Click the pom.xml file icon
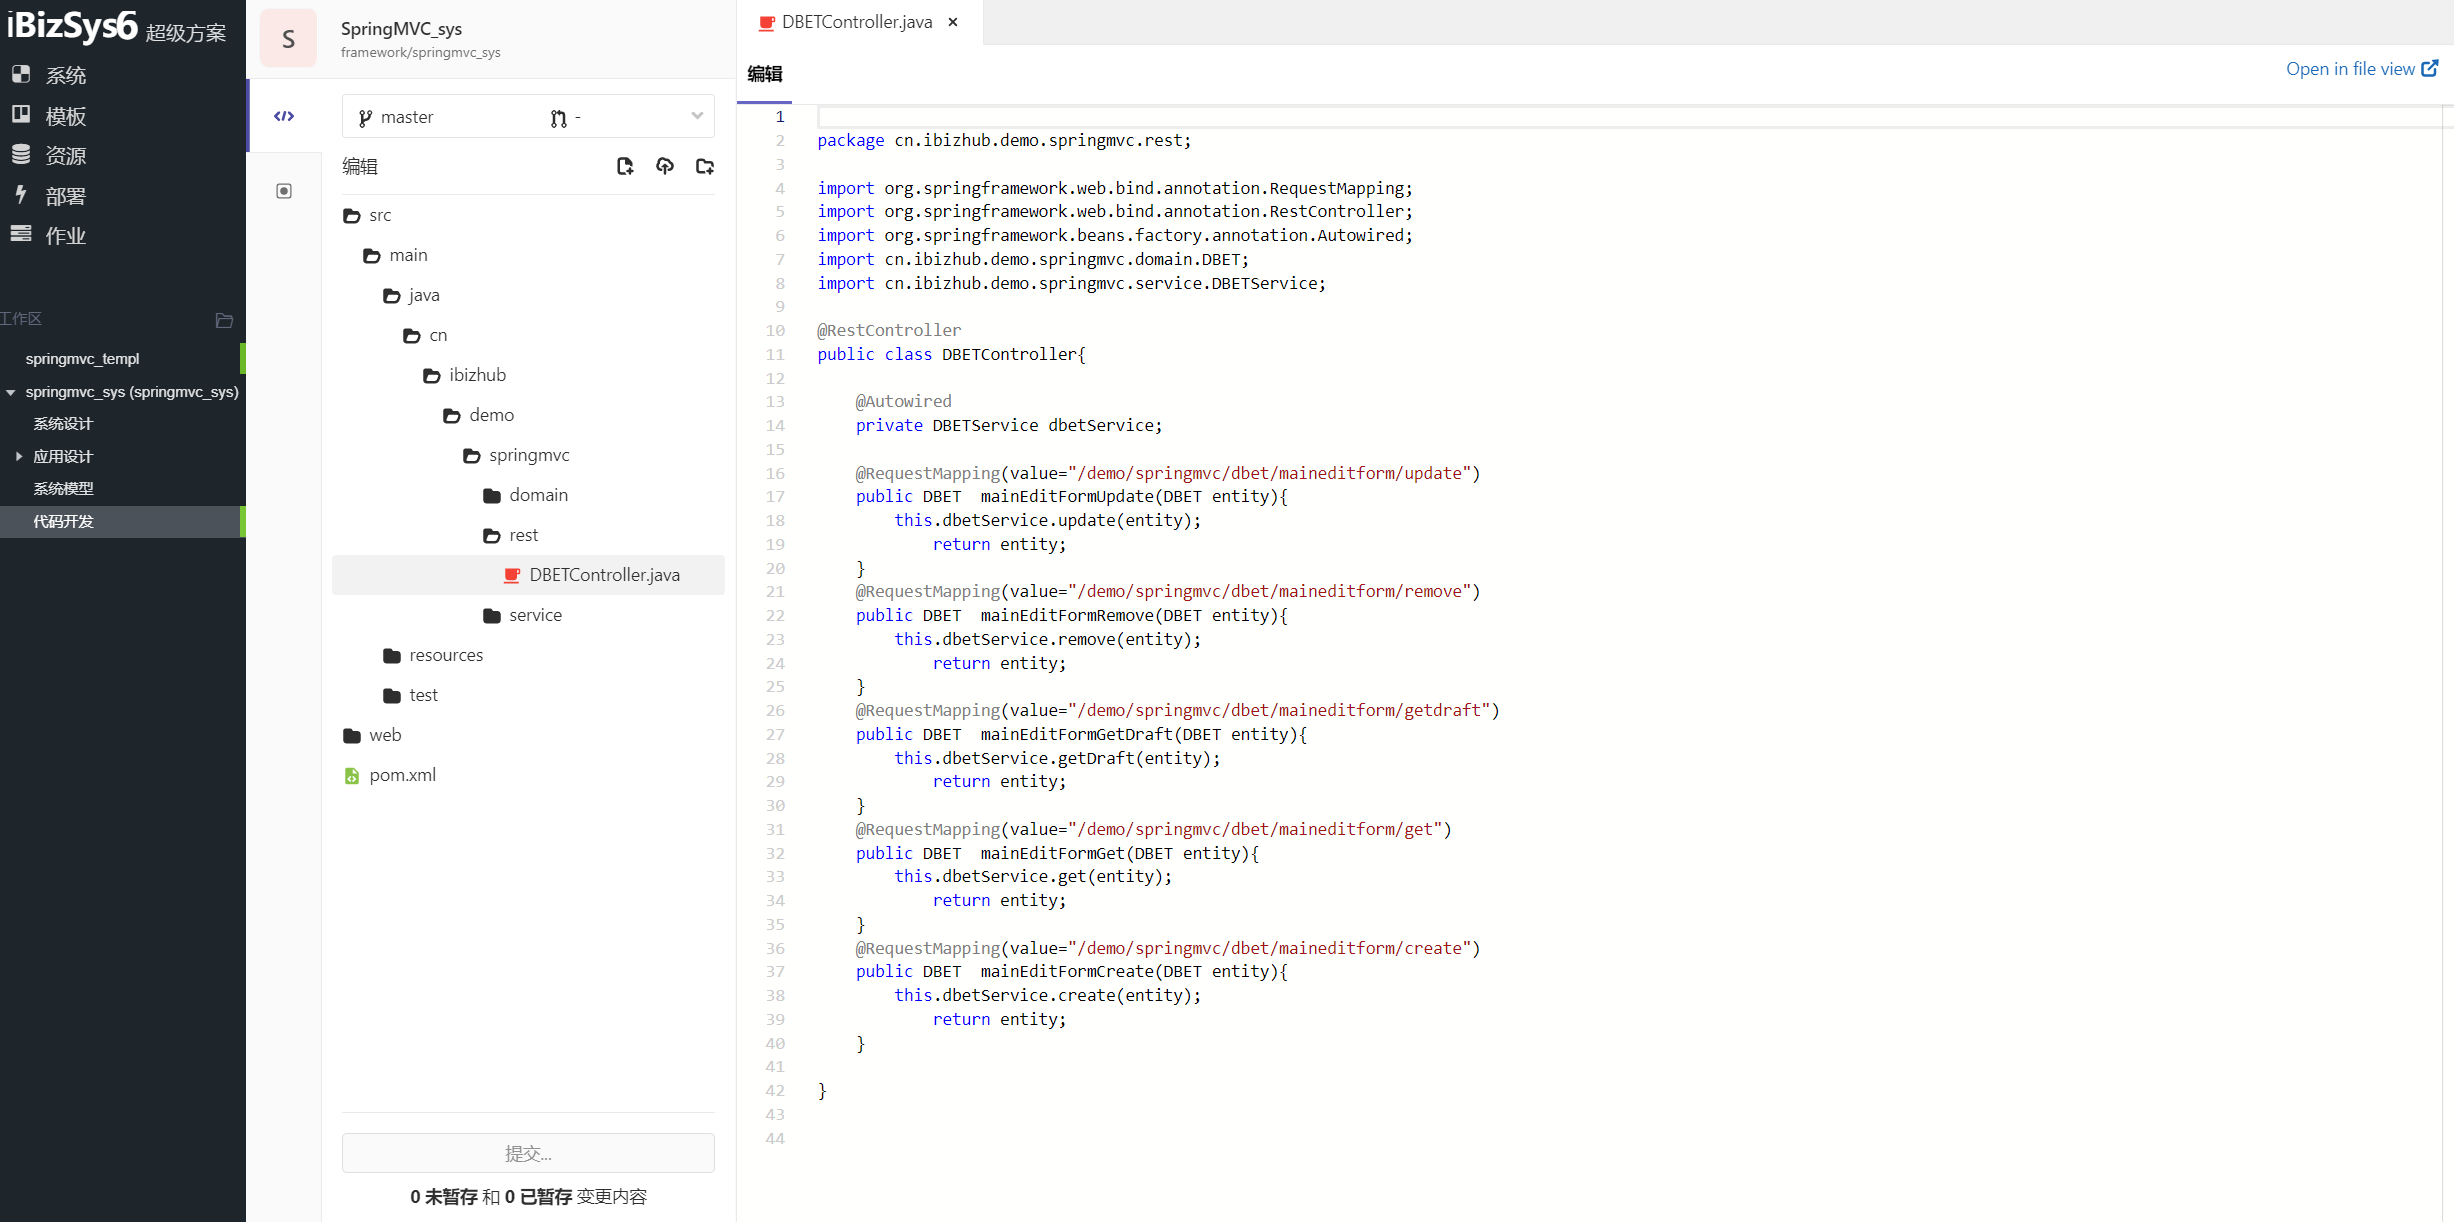This screenshot has width=2454, height=1222. 352,776
